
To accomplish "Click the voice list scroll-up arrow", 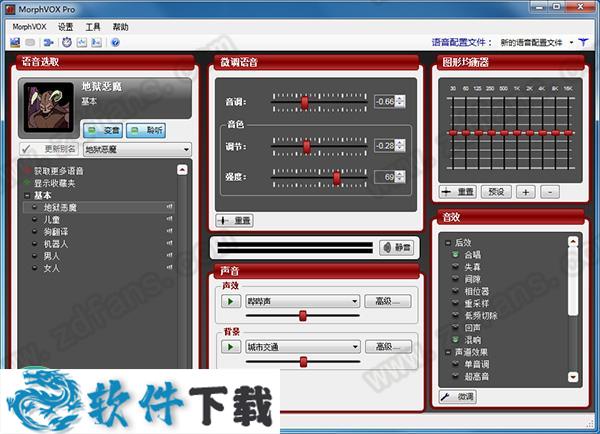I will coord(182,170).
